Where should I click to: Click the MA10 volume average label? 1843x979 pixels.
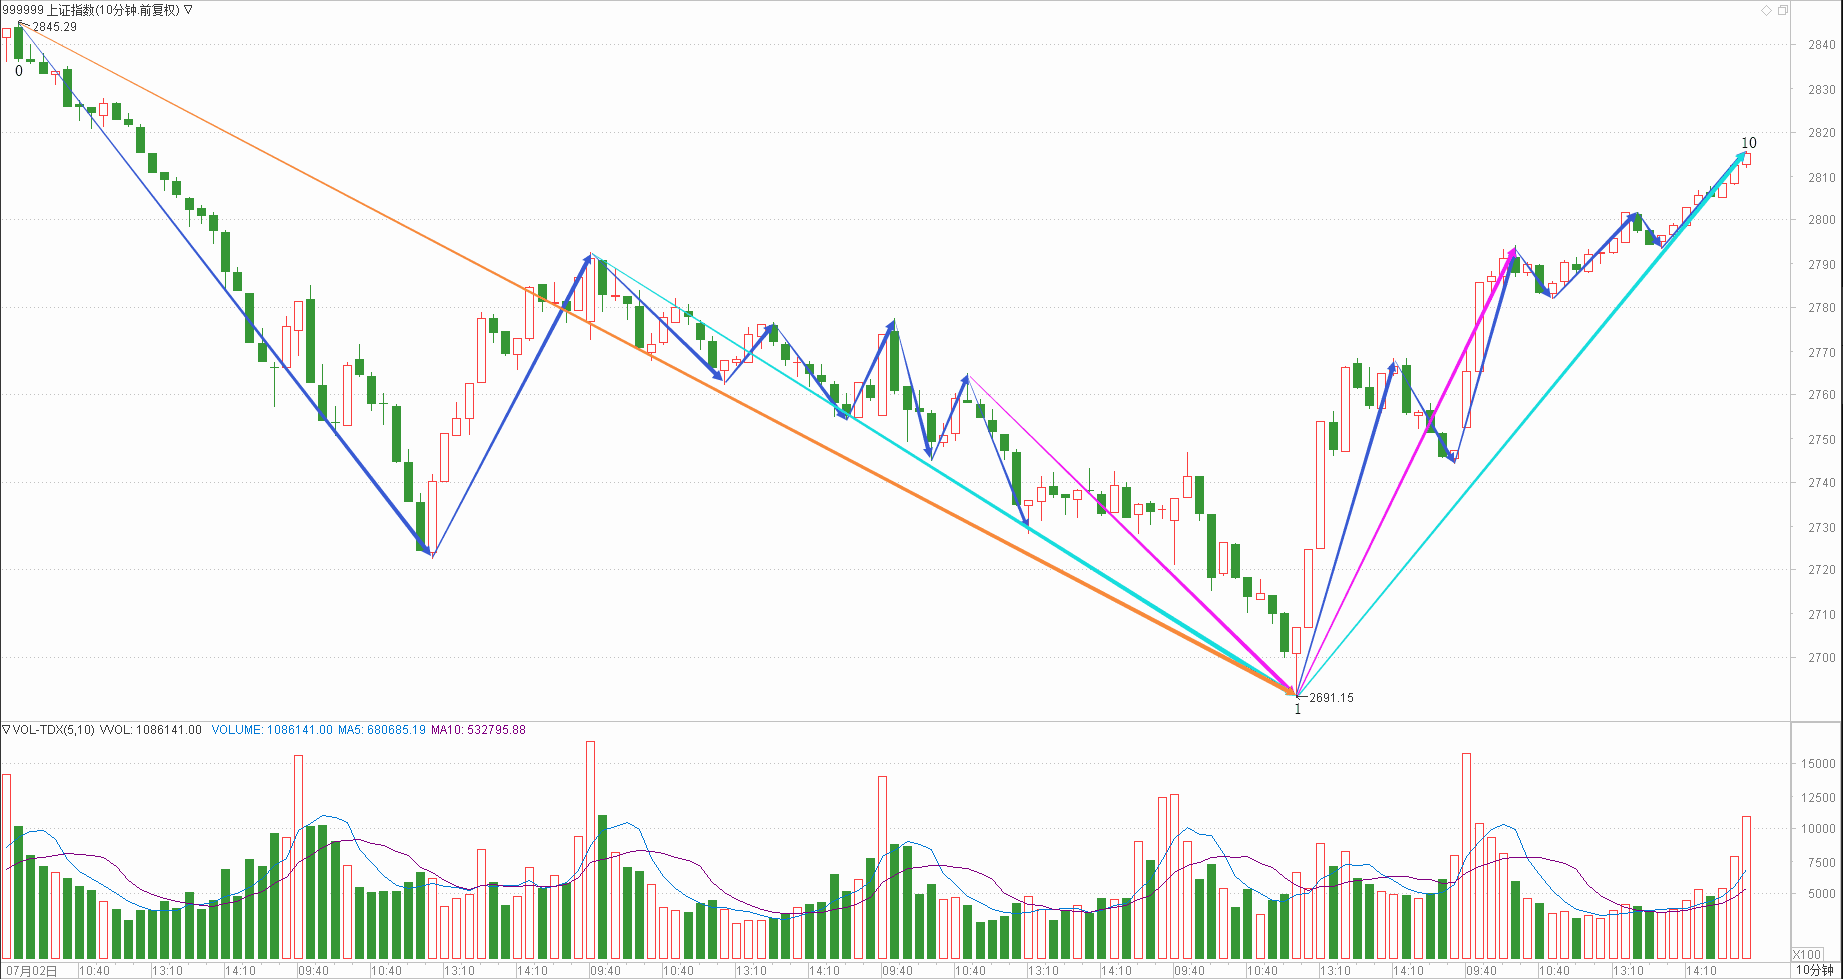coord(478,730)
